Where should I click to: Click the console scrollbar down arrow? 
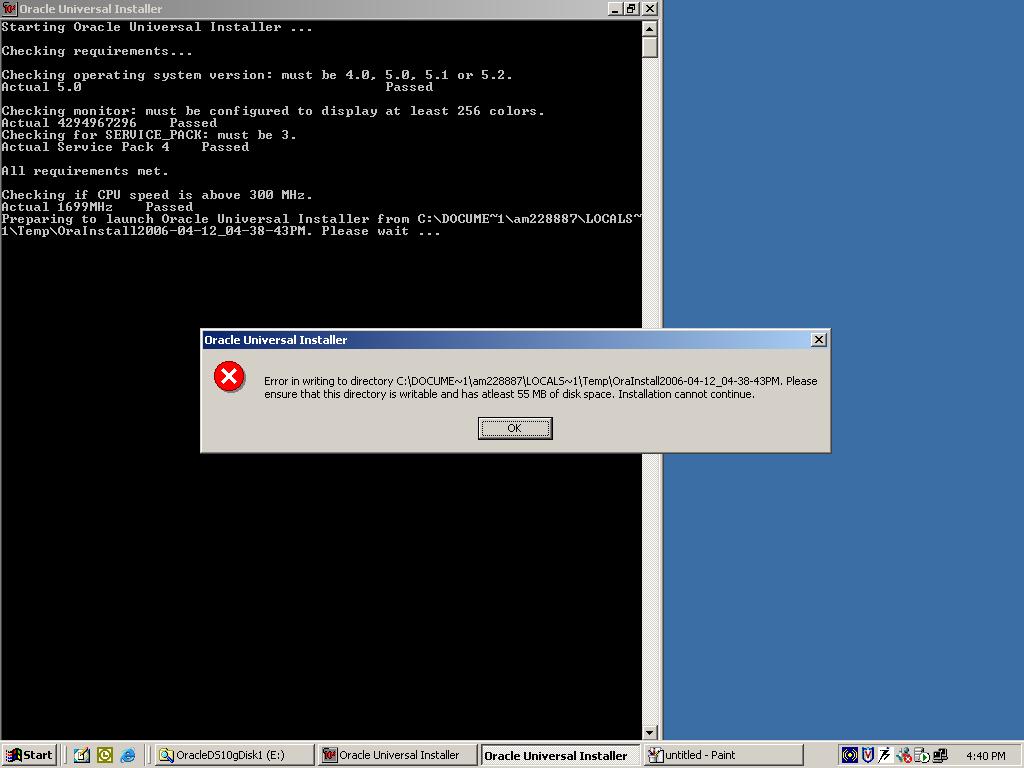click(649, 733)
